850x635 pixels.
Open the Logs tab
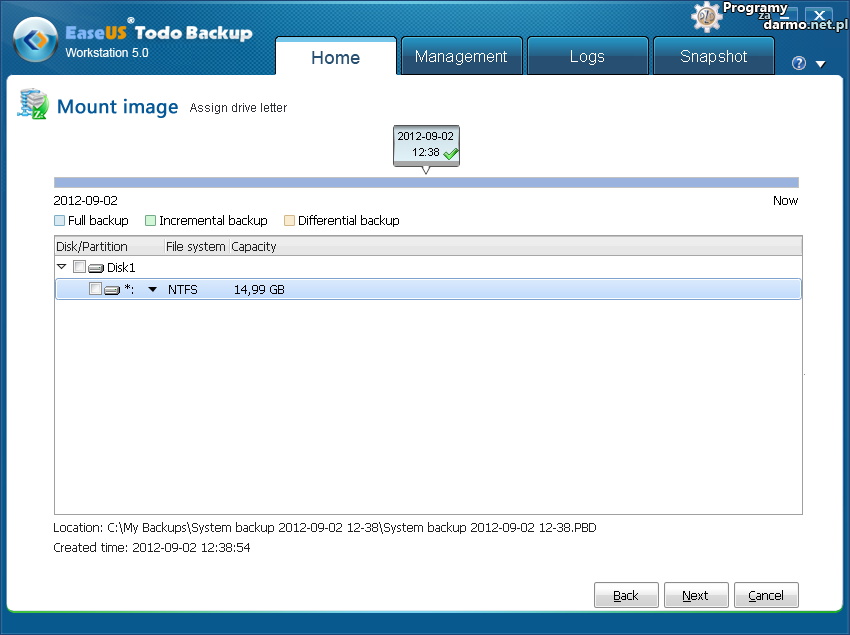click(587, 57)
